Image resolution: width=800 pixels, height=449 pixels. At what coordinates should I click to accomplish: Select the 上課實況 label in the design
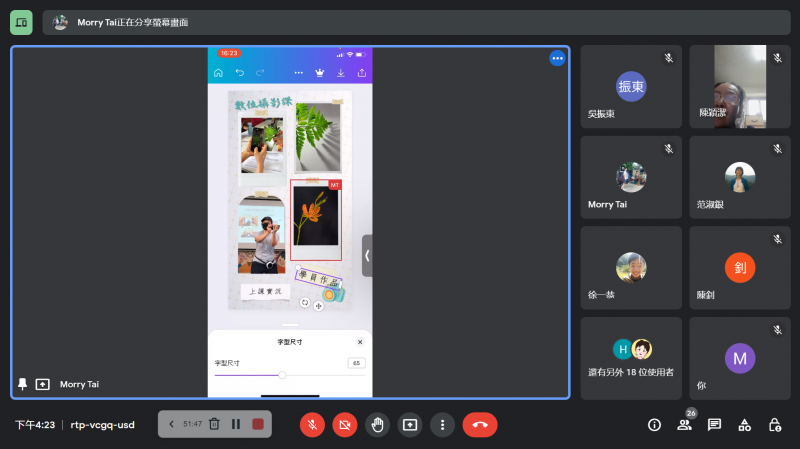point(265,291)
